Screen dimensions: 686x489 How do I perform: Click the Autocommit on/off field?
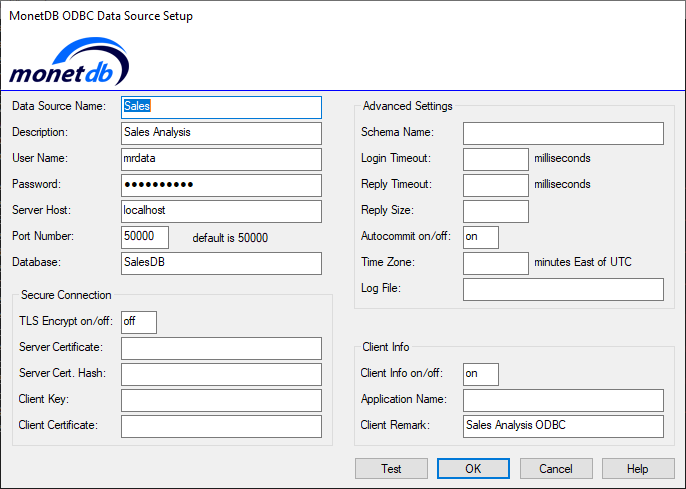tap(481, 237)
